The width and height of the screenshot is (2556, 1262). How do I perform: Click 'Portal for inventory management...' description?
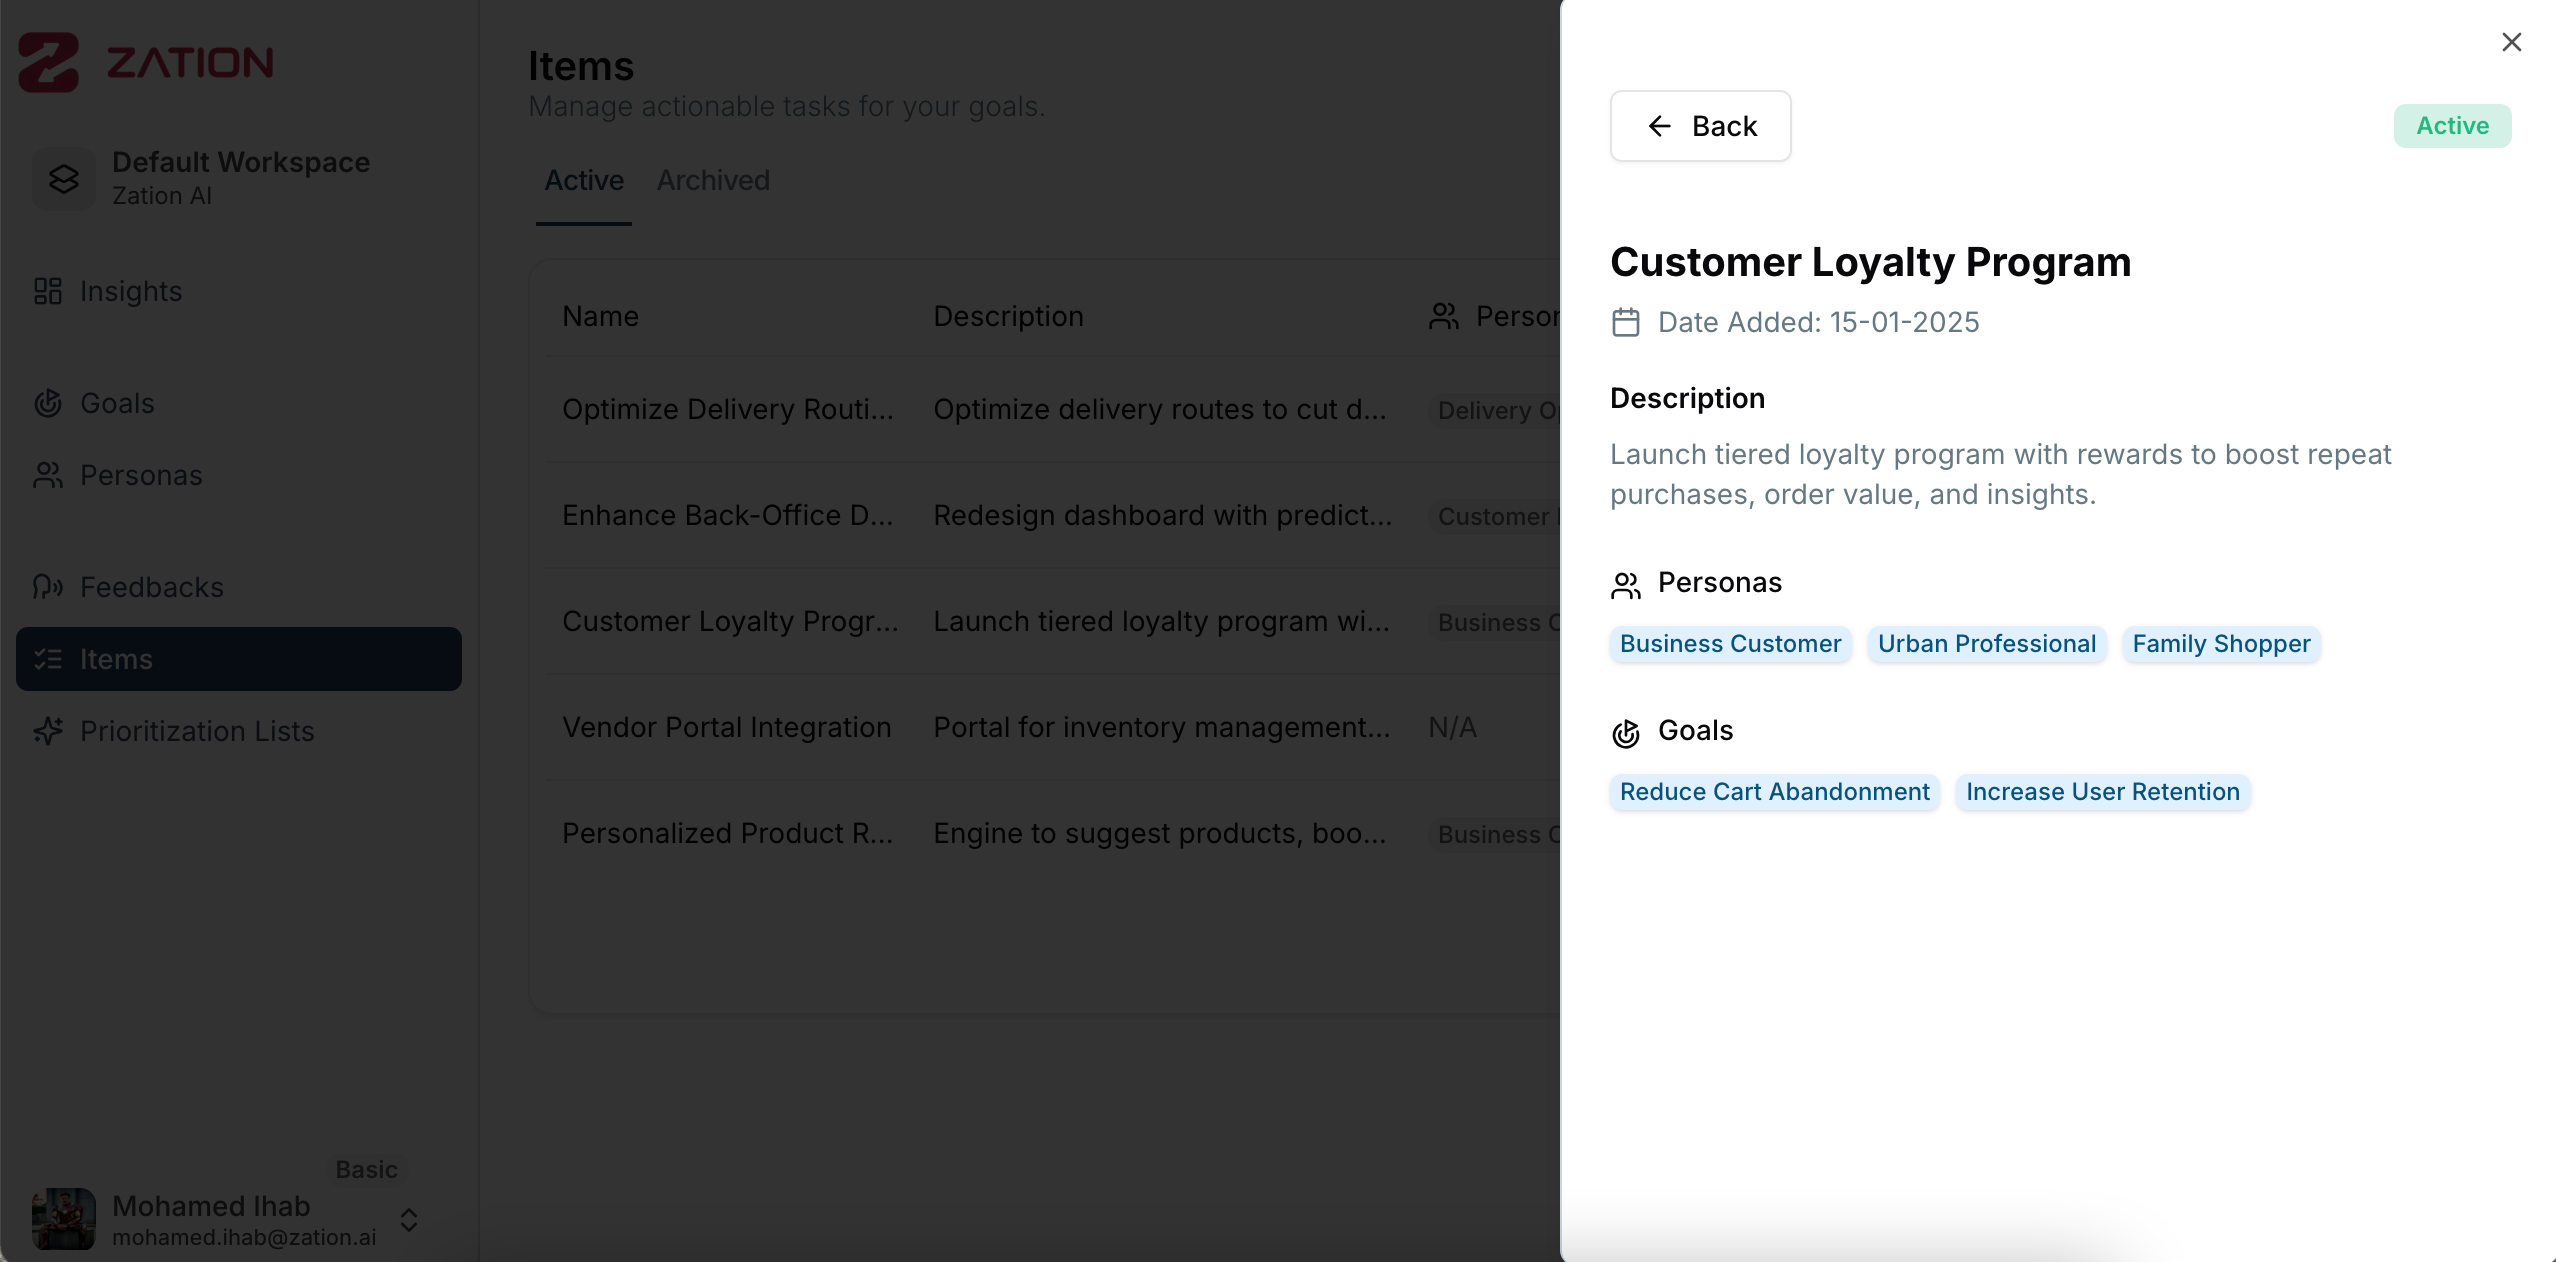pyautogui.click(x=1161, y=728)
